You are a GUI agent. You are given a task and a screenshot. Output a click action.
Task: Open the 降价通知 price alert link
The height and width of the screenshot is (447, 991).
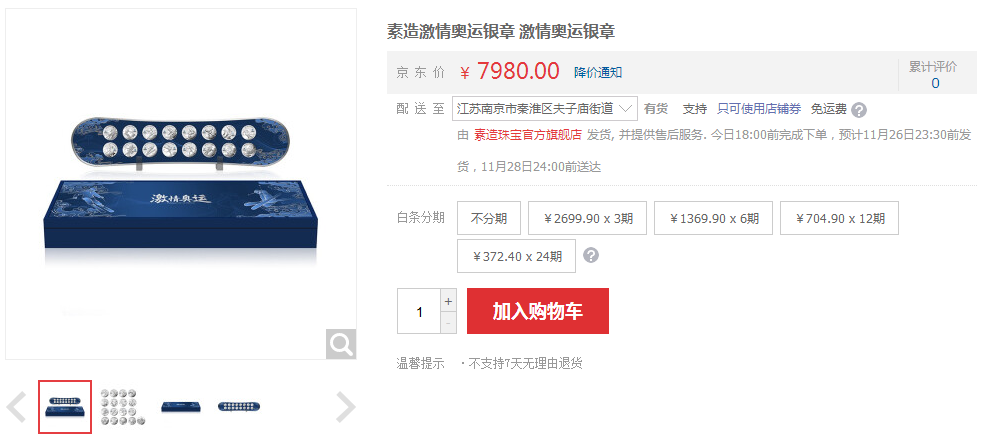[x=598, y=72]
